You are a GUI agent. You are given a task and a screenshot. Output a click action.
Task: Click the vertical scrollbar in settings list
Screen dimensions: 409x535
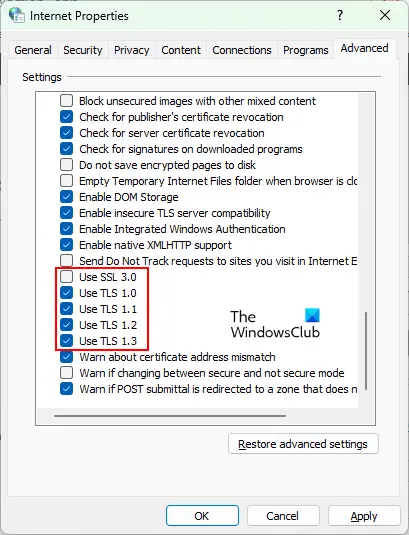coord(366,350)
